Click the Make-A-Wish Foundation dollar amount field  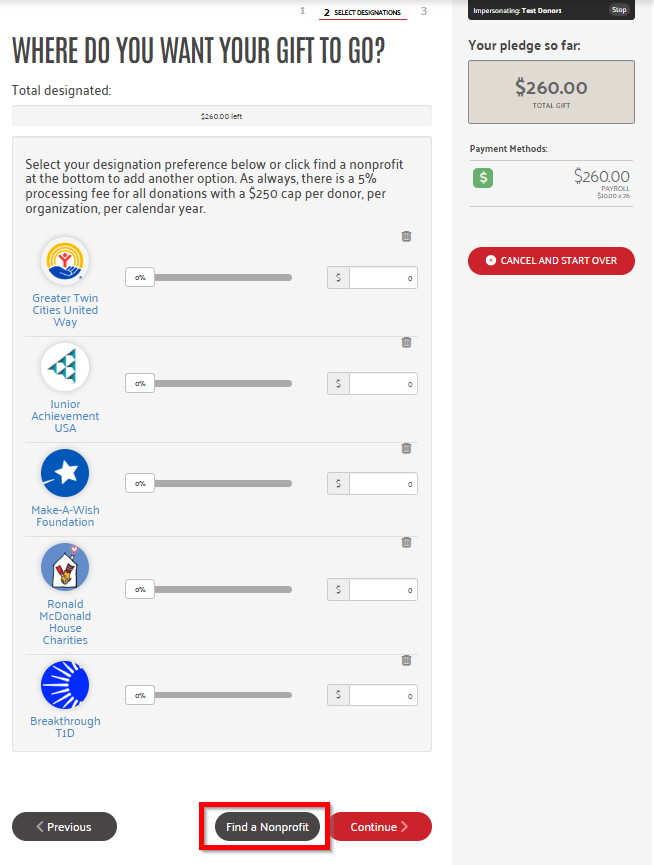coord(383,483)
